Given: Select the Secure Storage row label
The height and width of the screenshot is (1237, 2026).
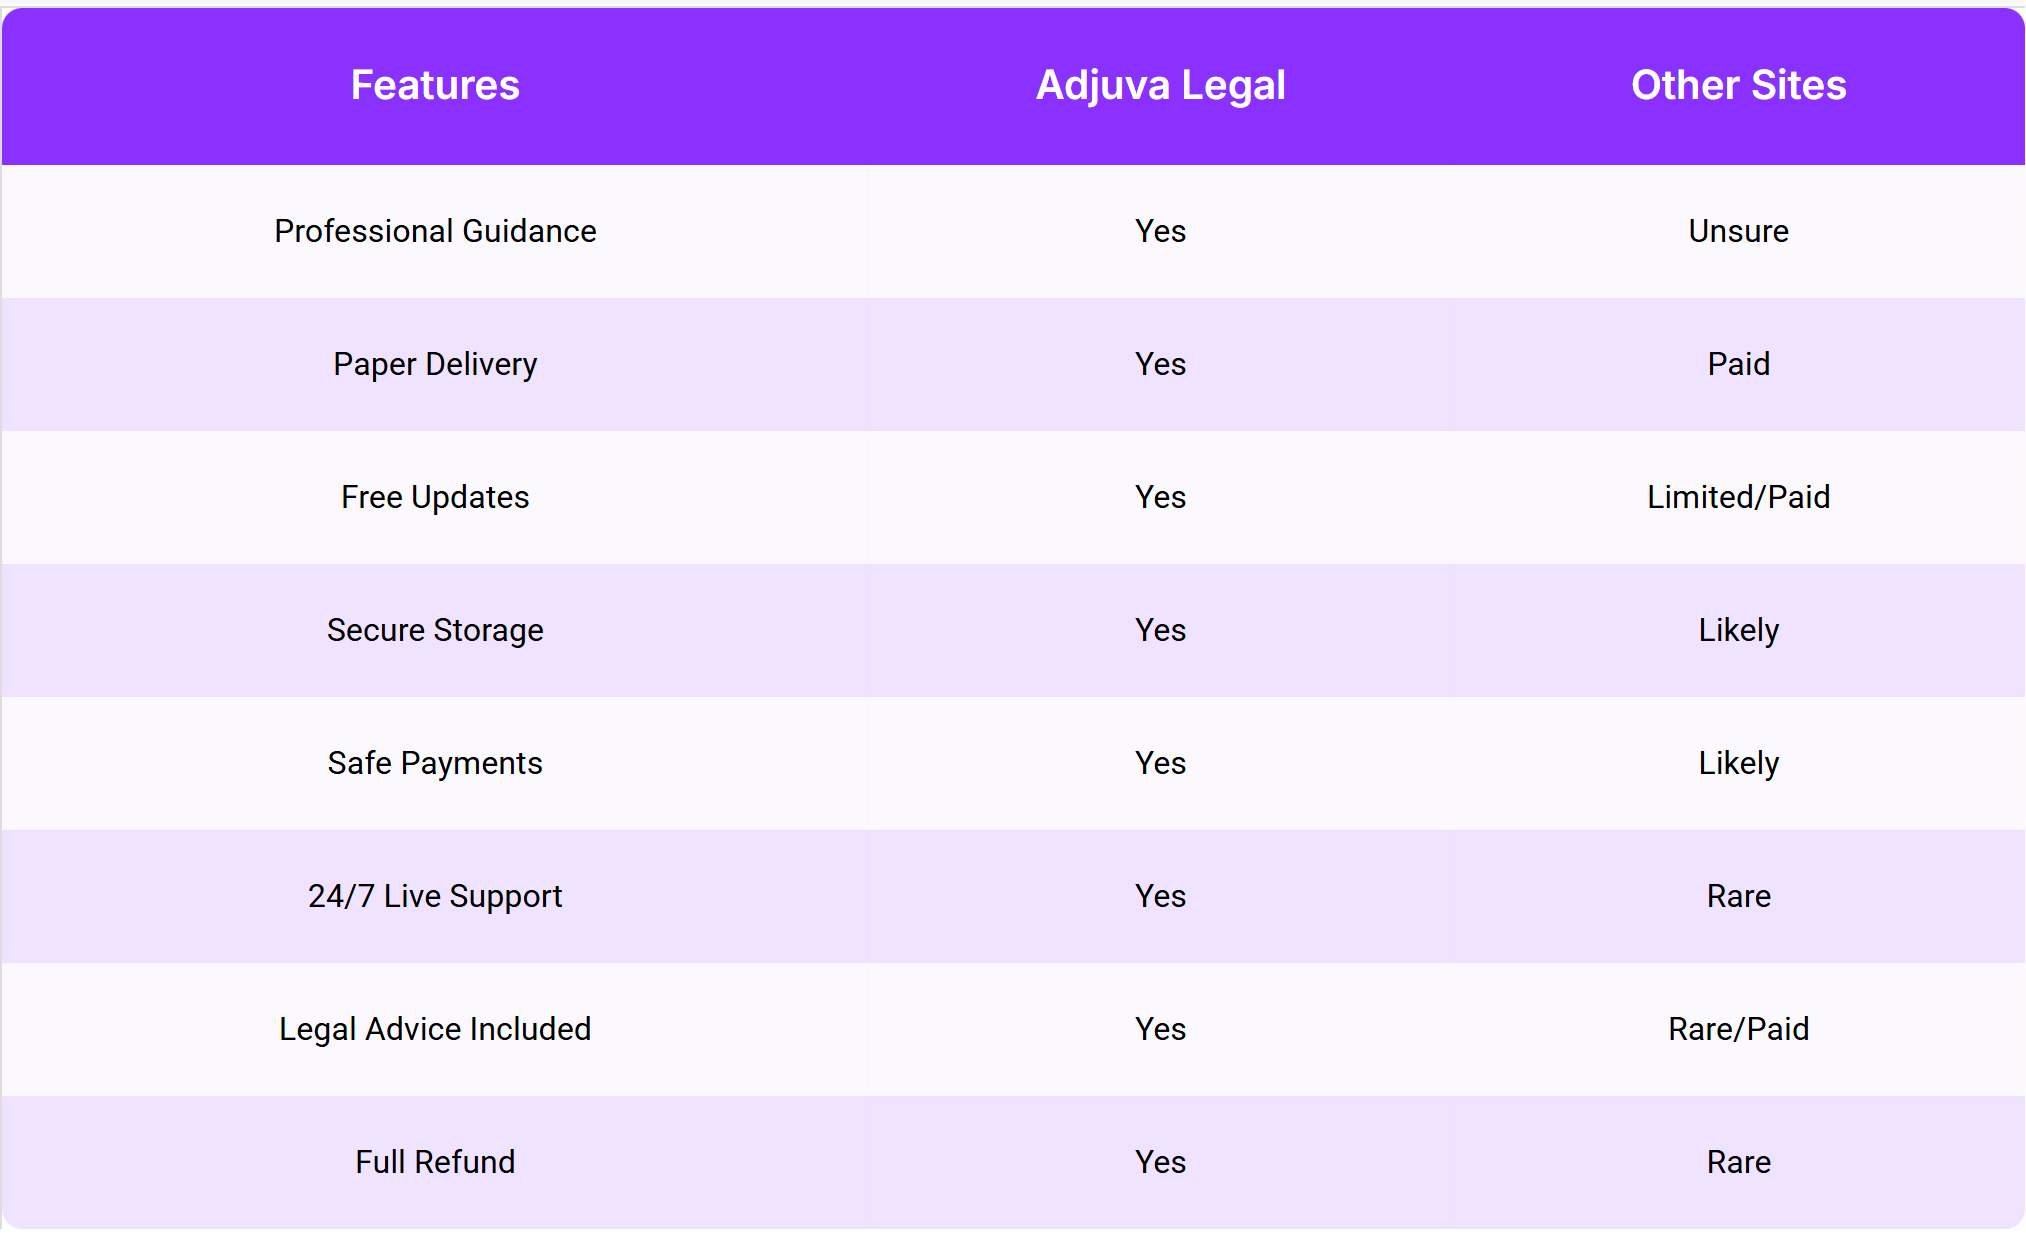Looking at the screenshot, I should coord(435,630).
